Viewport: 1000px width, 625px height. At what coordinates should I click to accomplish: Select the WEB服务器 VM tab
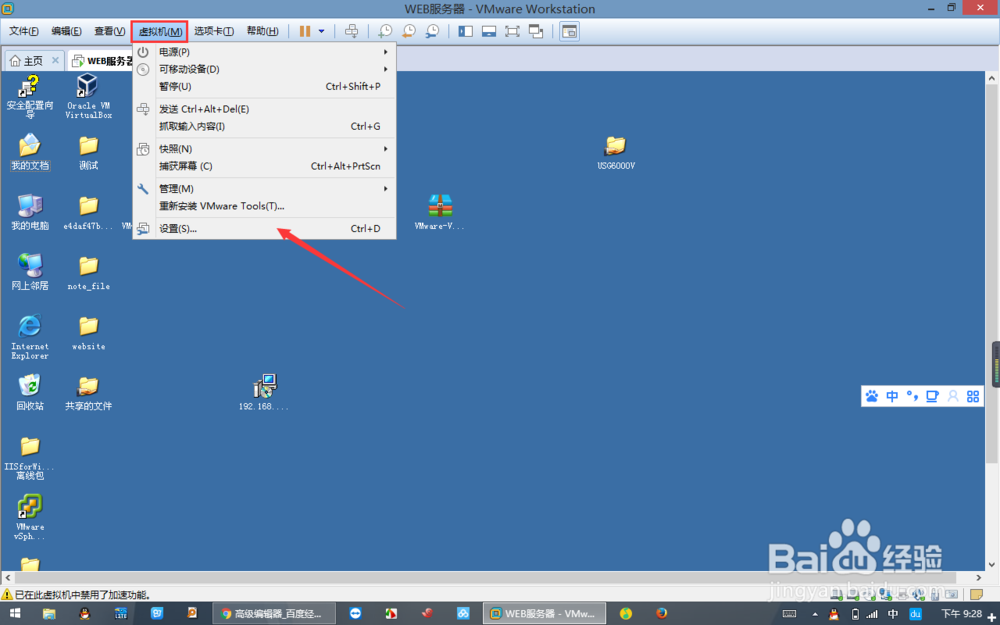click(102, 61)
